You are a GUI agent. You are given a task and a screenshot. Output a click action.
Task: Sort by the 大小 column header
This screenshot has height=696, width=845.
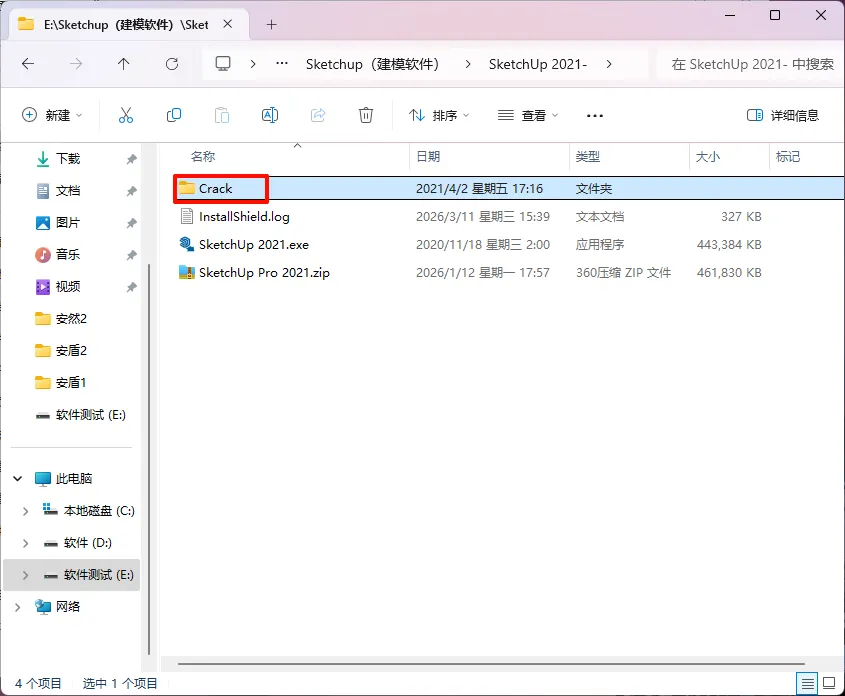pyautogui.click(x=708, y=157)
